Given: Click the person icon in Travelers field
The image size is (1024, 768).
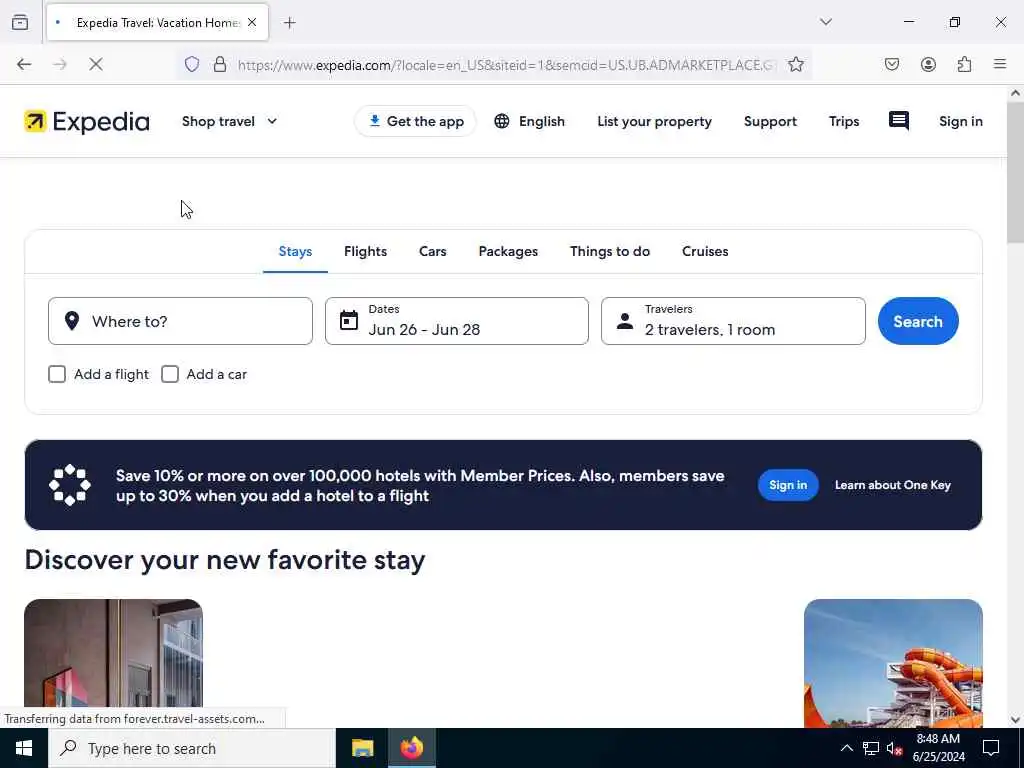Looking at the screenshot, I should tap(625, 321).
